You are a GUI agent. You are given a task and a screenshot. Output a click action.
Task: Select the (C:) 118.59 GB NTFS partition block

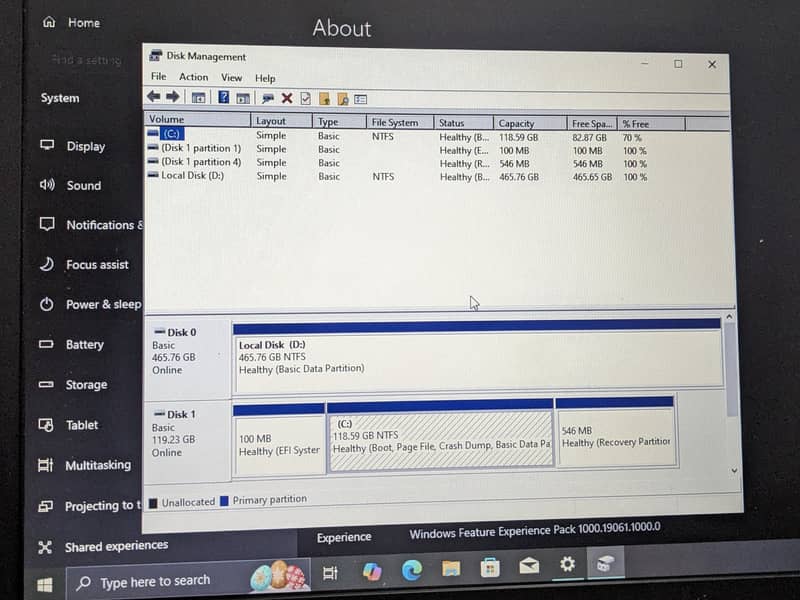point(441,437)
